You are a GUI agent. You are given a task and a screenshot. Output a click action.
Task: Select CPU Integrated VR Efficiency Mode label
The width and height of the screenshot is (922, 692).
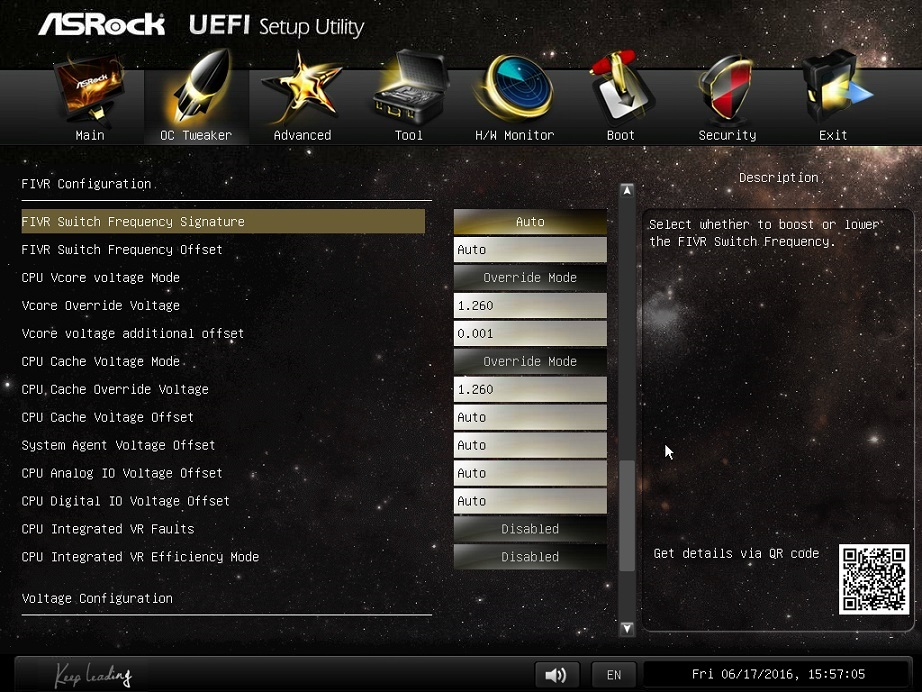click(140, 557)
